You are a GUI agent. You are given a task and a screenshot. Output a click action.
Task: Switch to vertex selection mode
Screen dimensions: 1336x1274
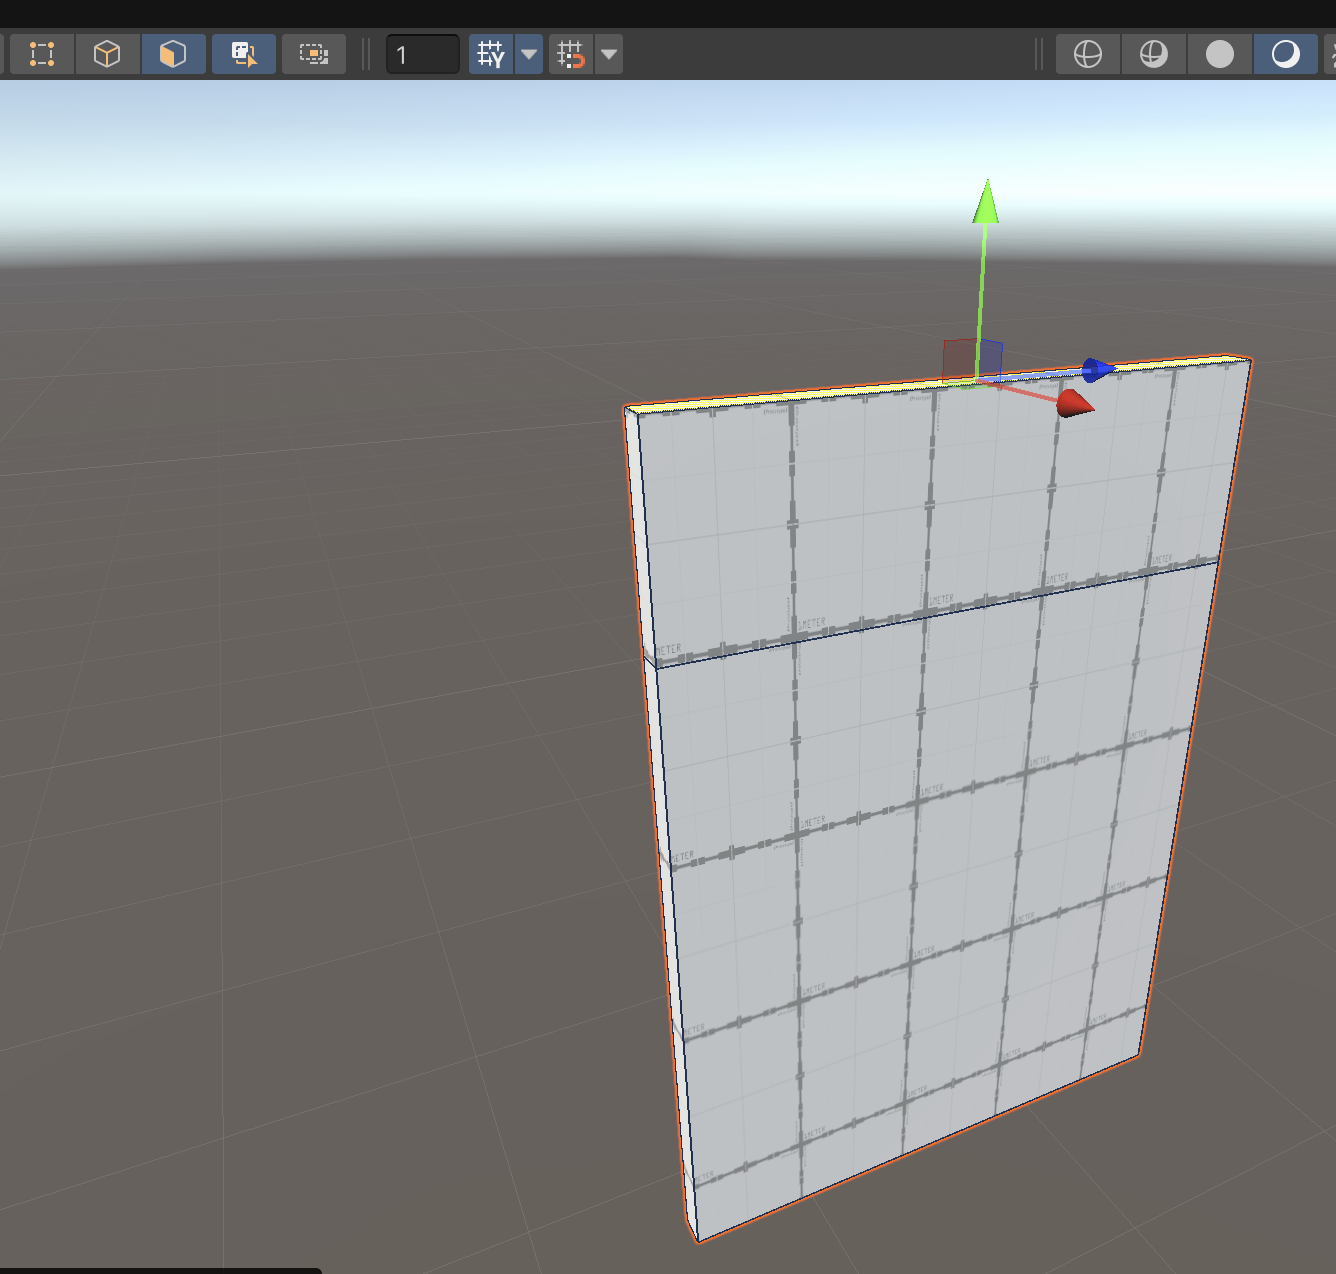point(41,54)
